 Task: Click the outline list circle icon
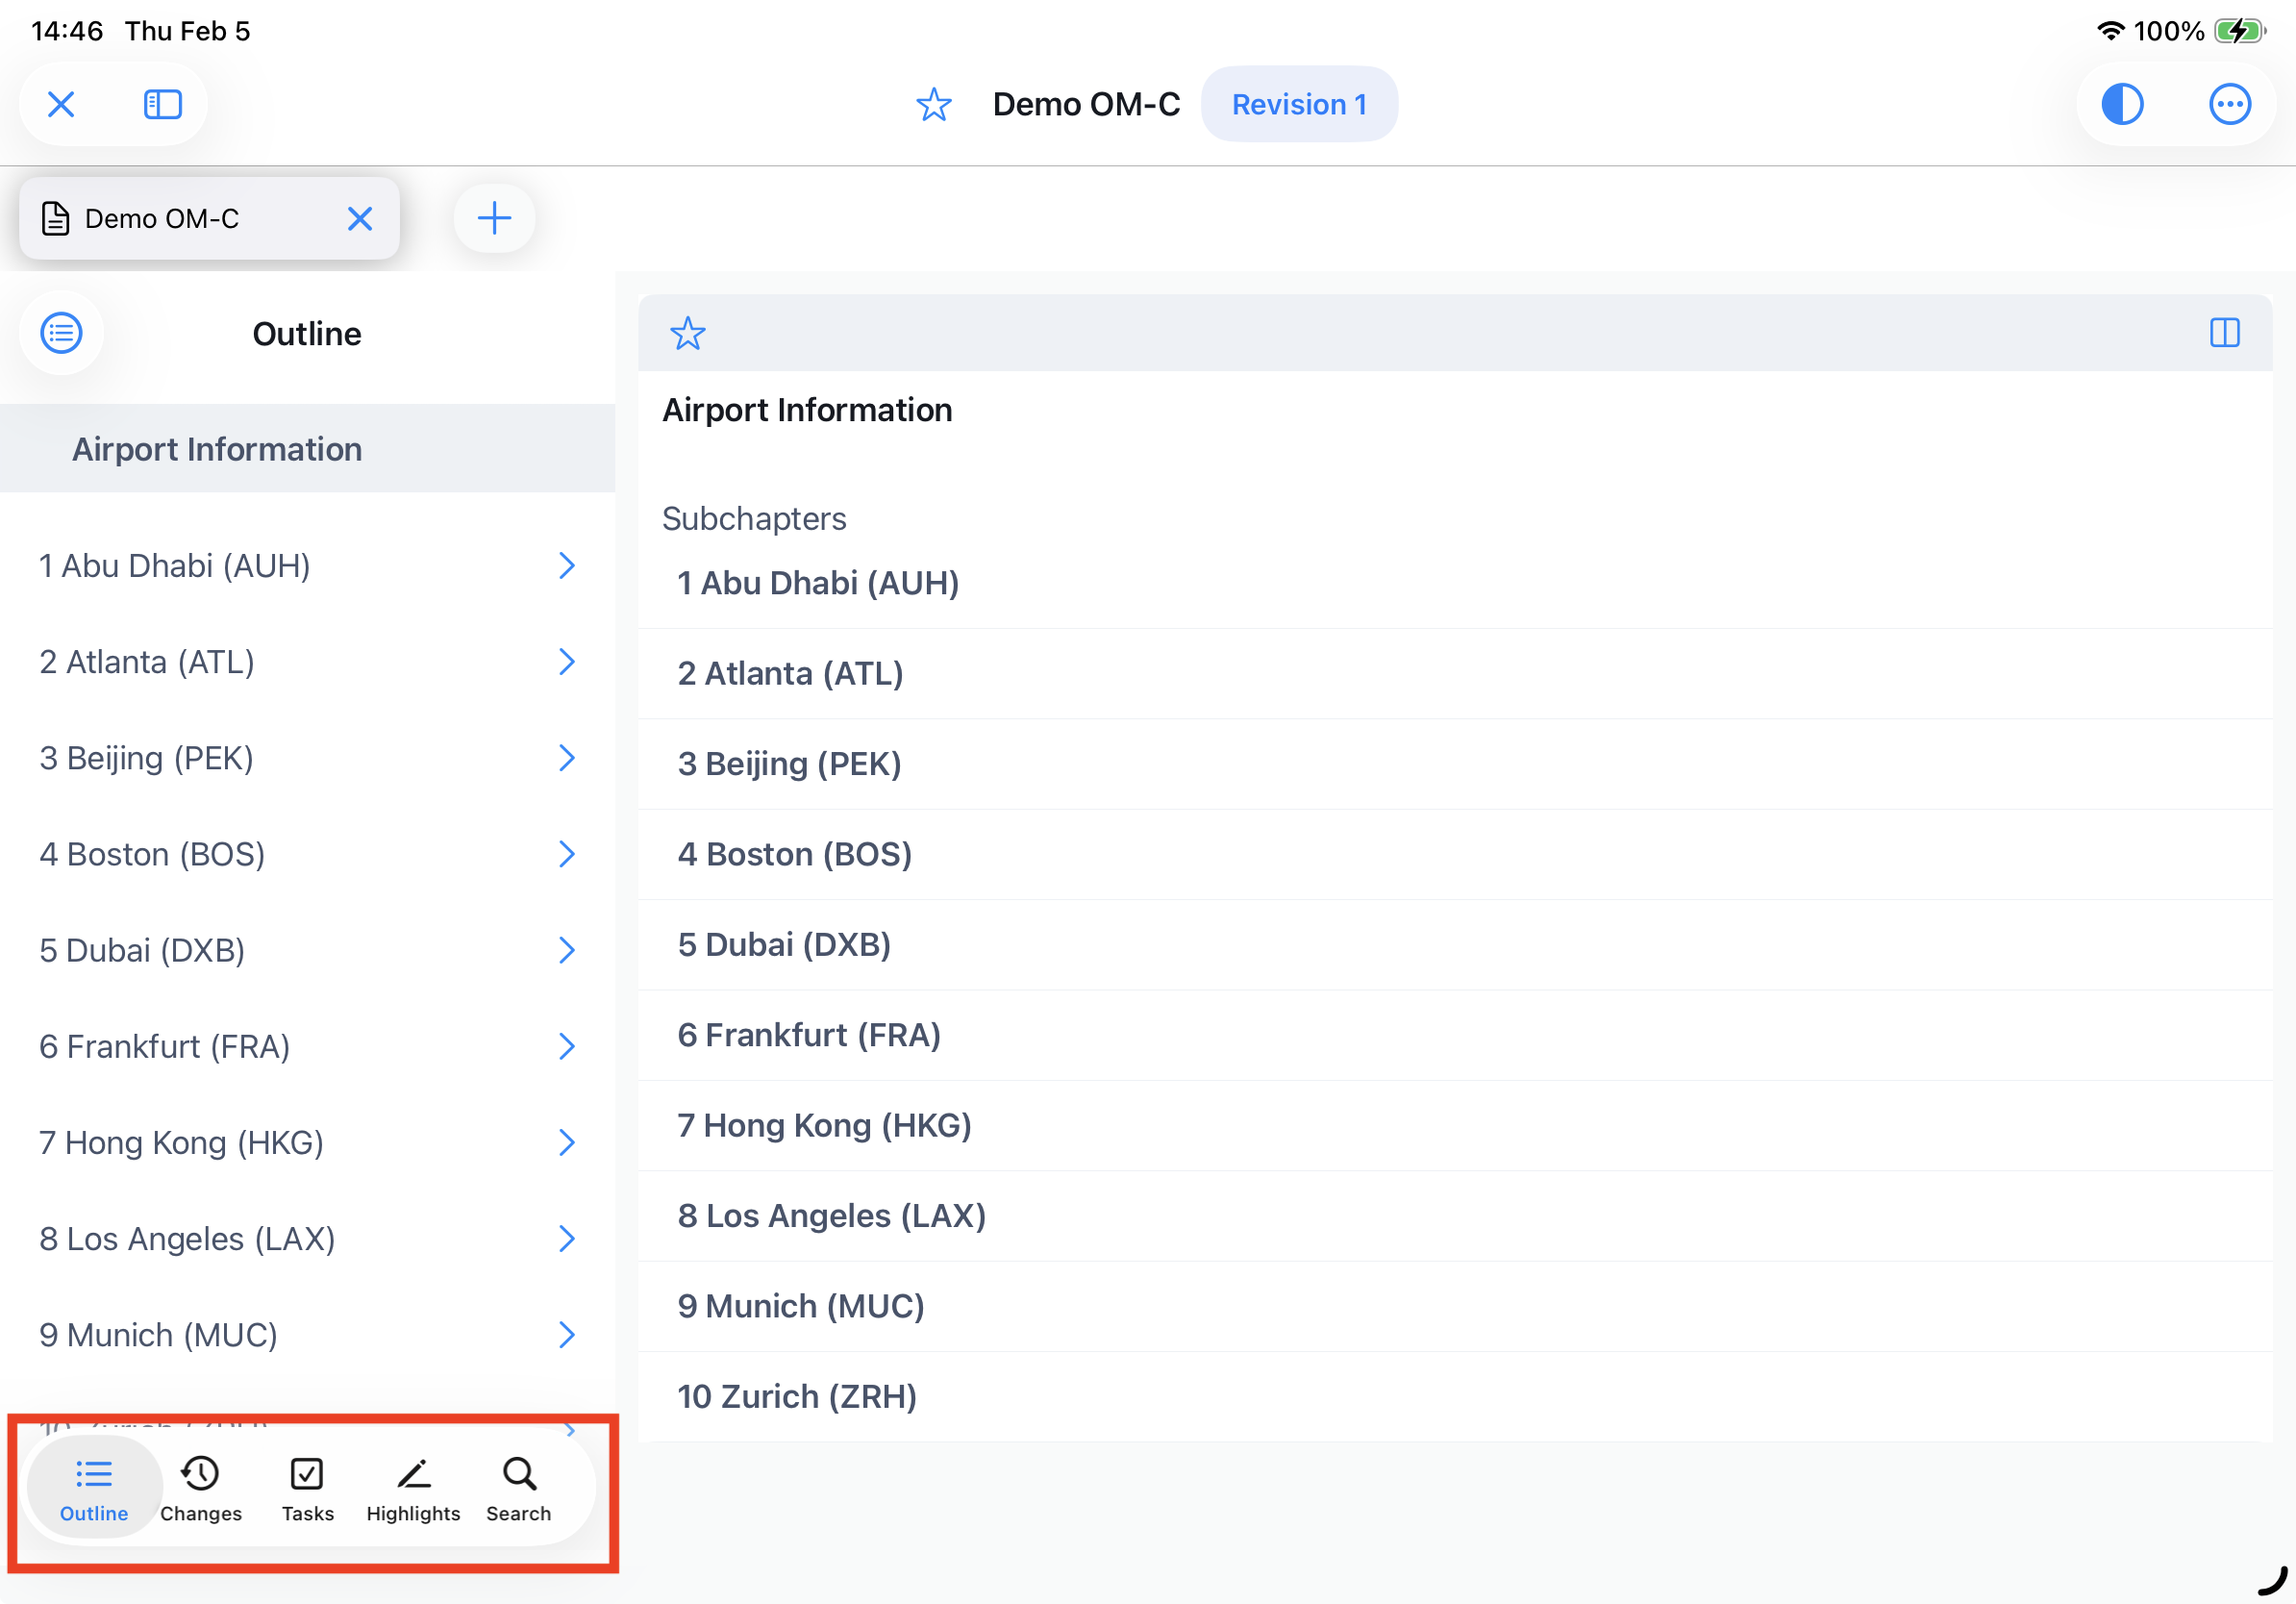point(61,333)
